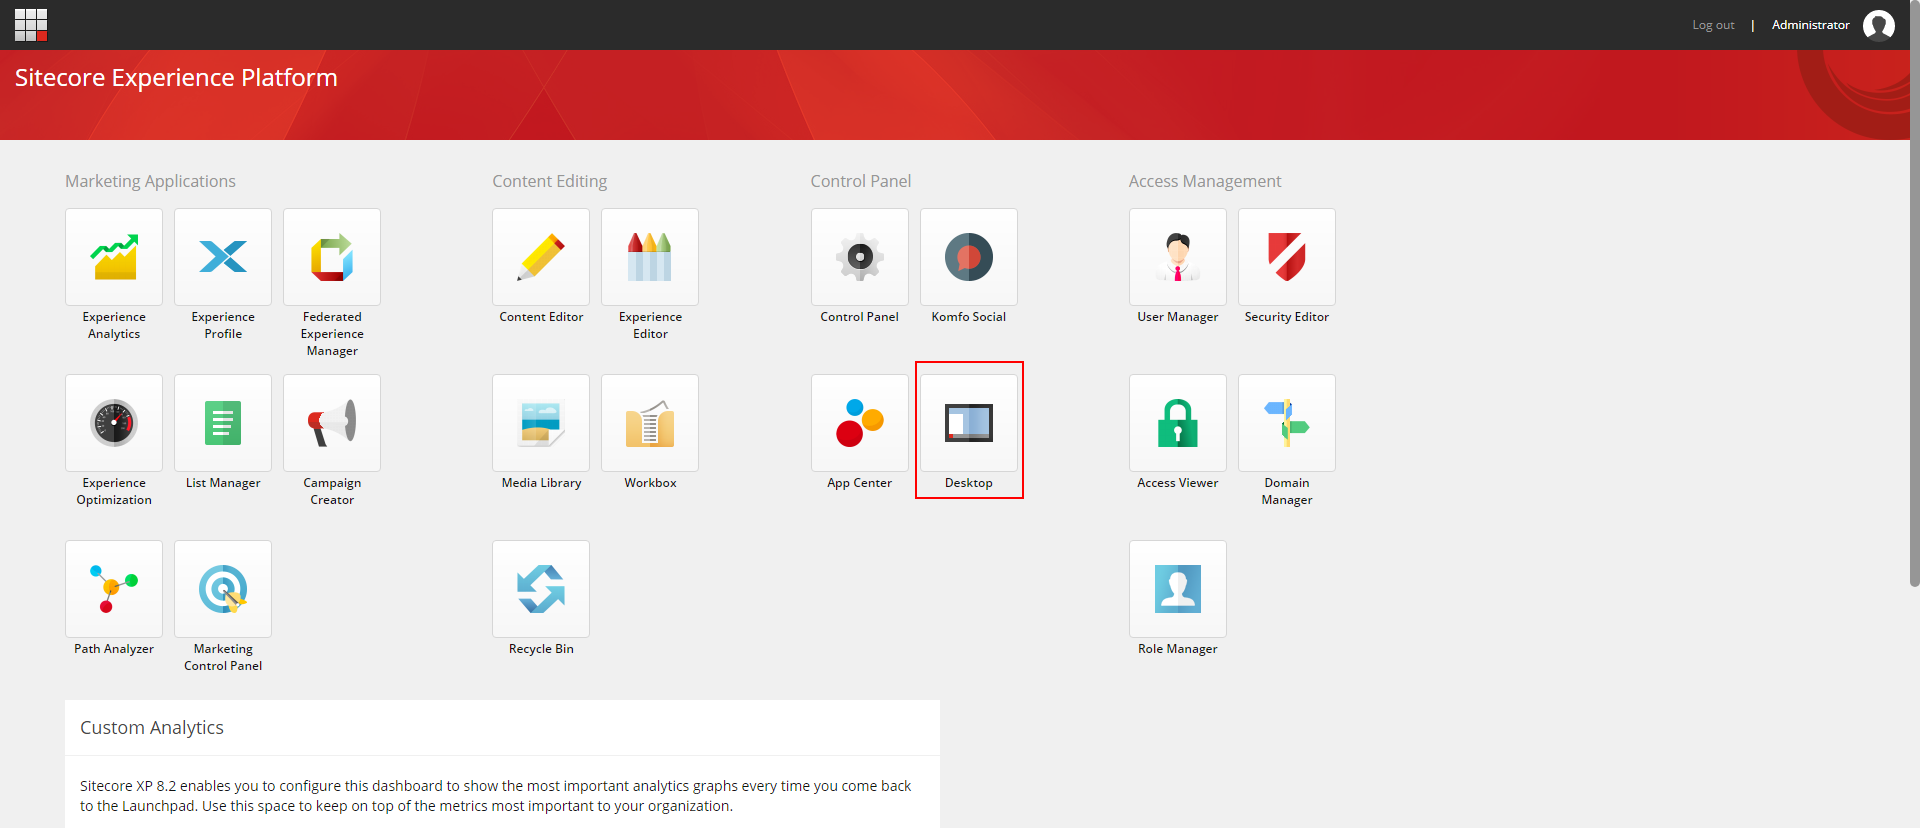Open Federated Experience Manager

point(332,257)
